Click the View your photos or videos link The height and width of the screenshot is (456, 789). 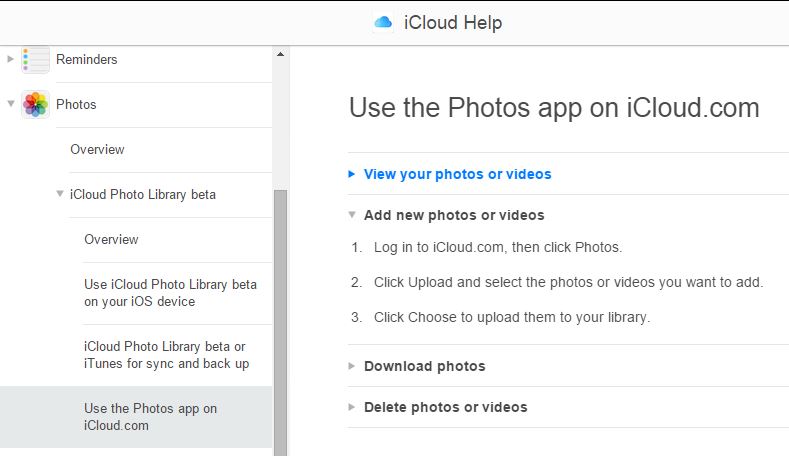pyautogui.click(x=457, y=174)
